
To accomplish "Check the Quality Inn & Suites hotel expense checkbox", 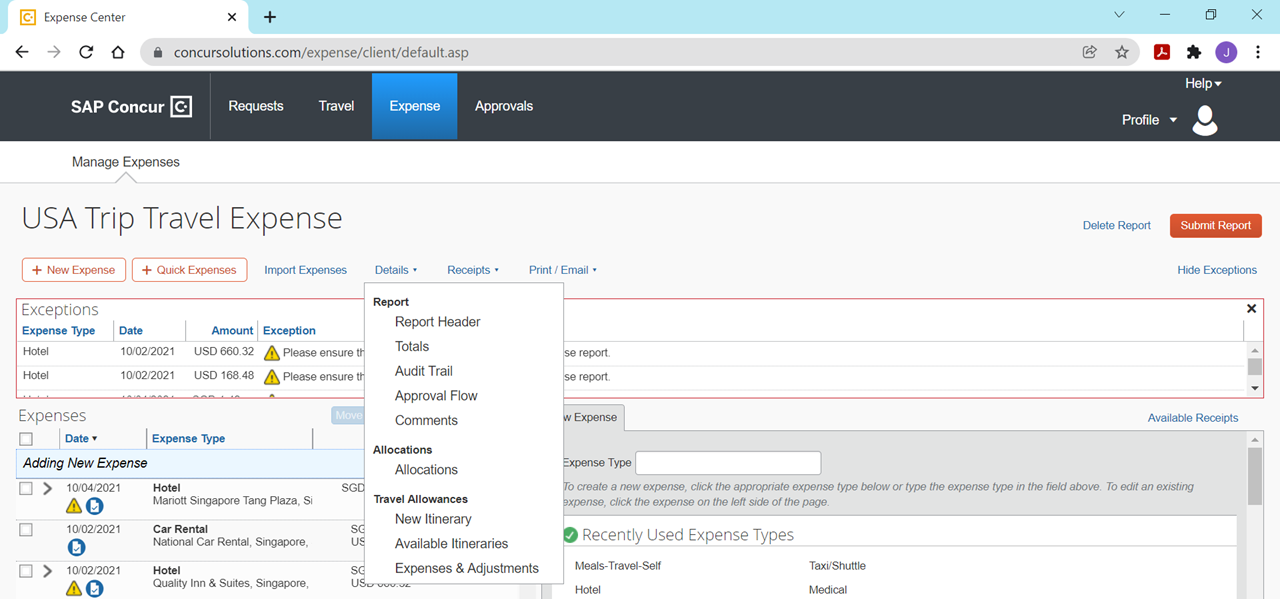I will point(26,571).
